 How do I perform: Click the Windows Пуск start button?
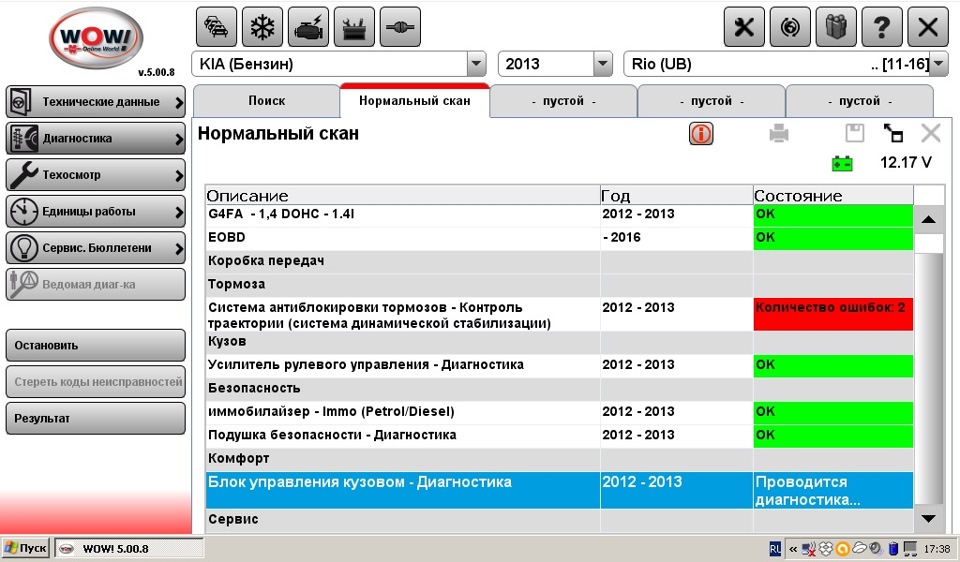(x=26, y=548)
